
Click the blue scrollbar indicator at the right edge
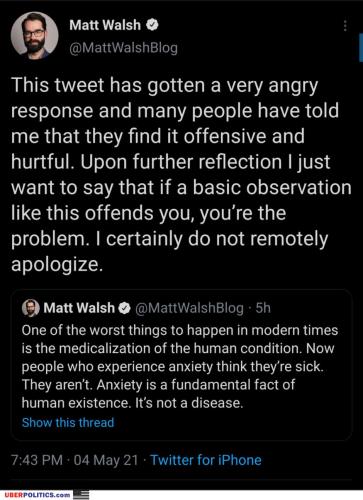(361, 47)
